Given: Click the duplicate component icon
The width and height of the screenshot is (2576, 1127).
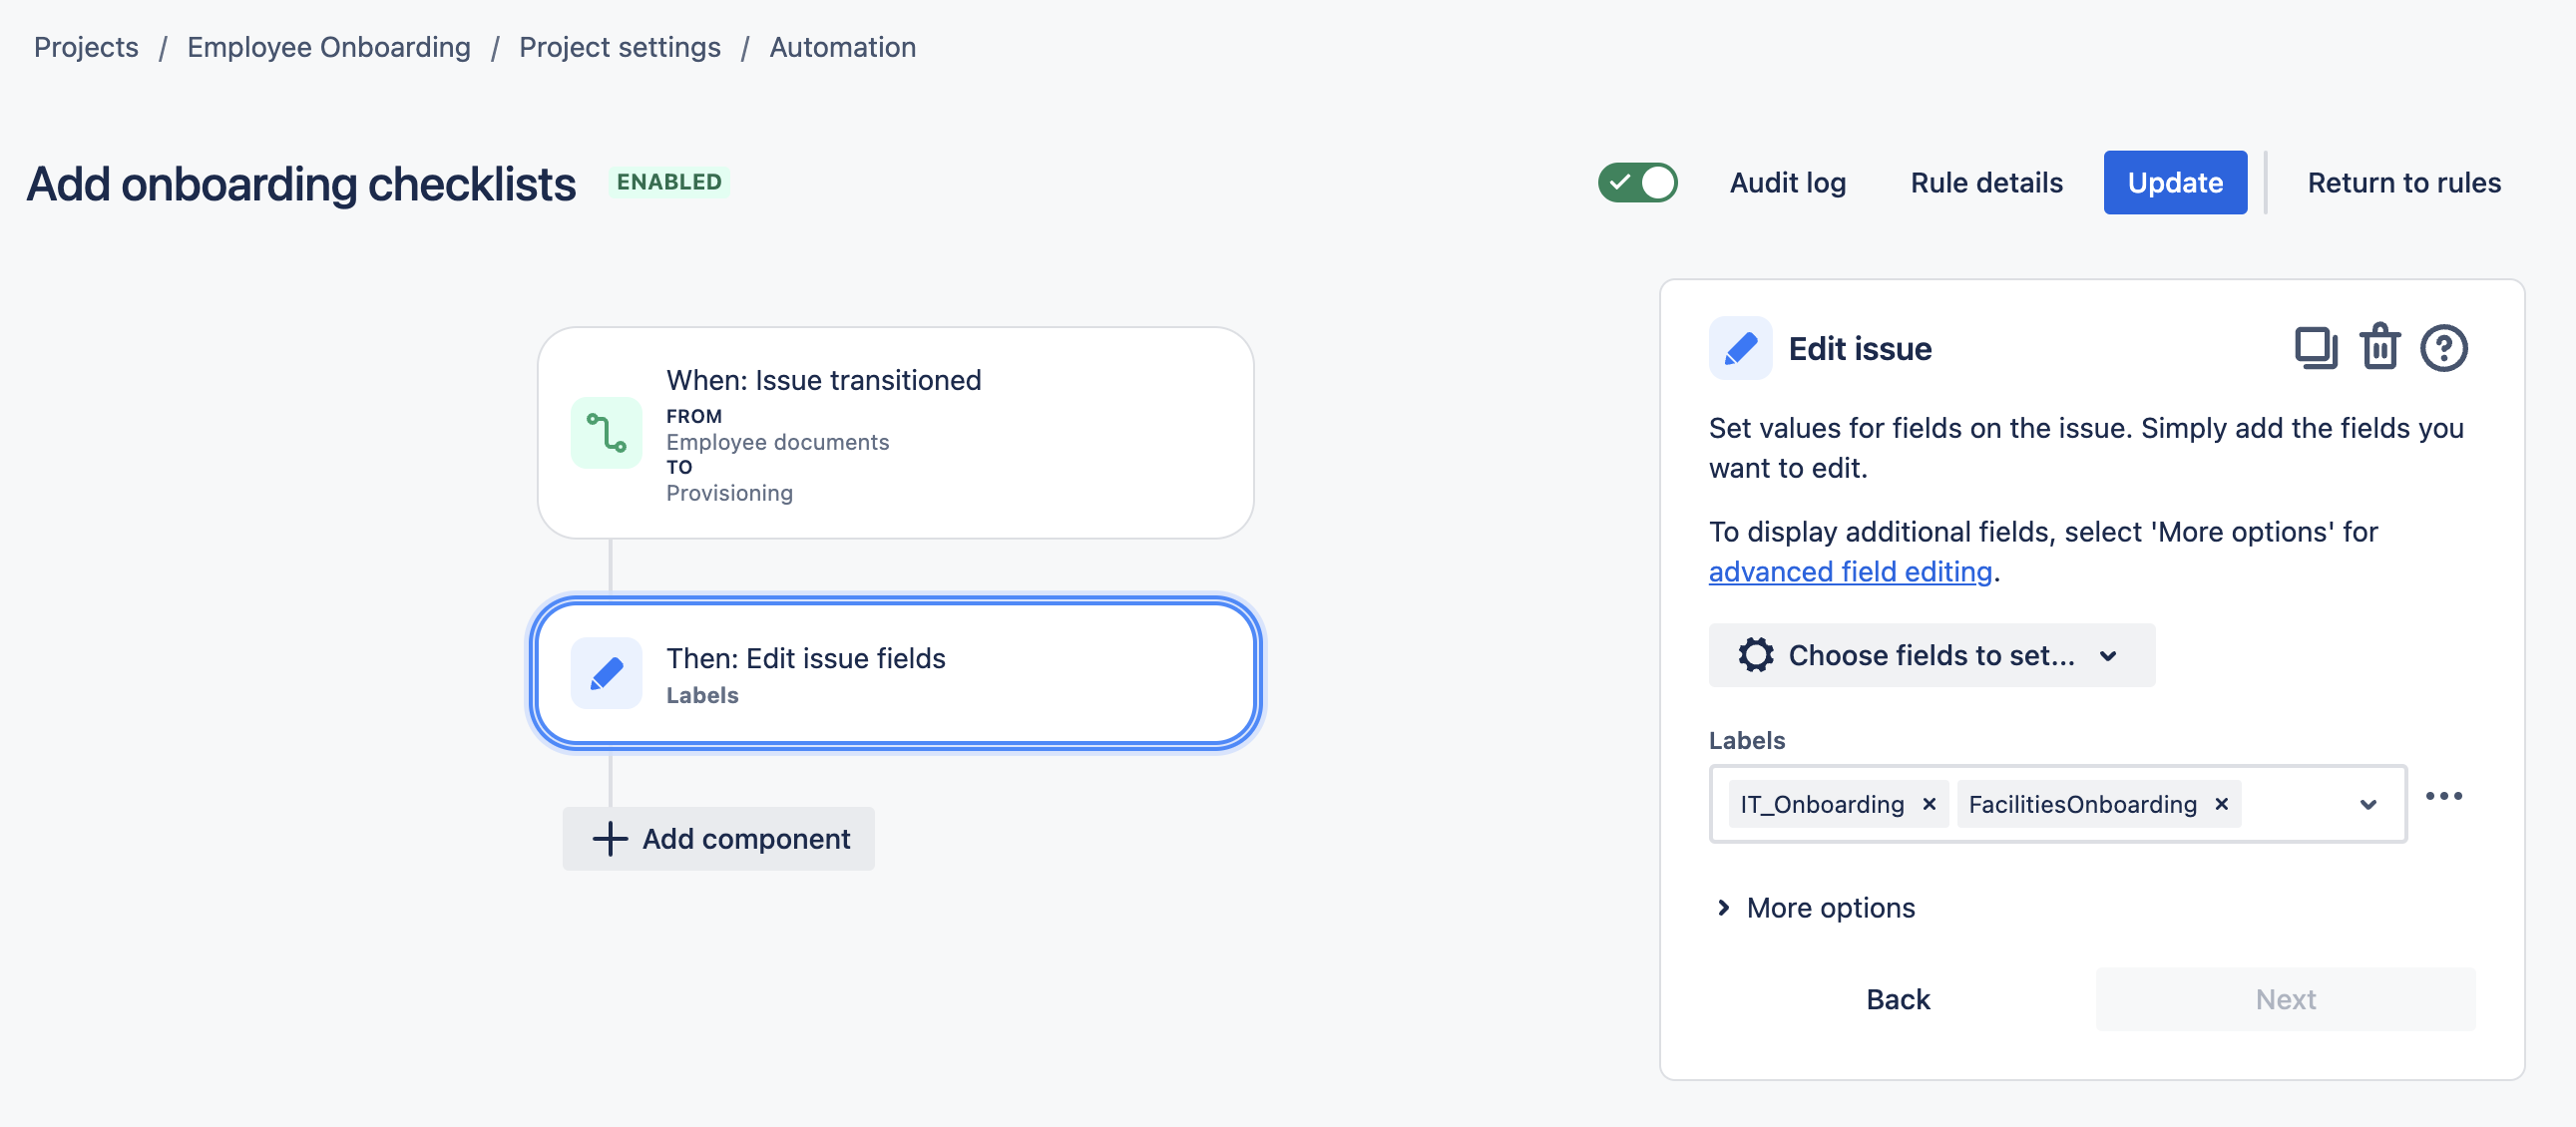Looking at the screenshot, I should (x=2315, y=348).
